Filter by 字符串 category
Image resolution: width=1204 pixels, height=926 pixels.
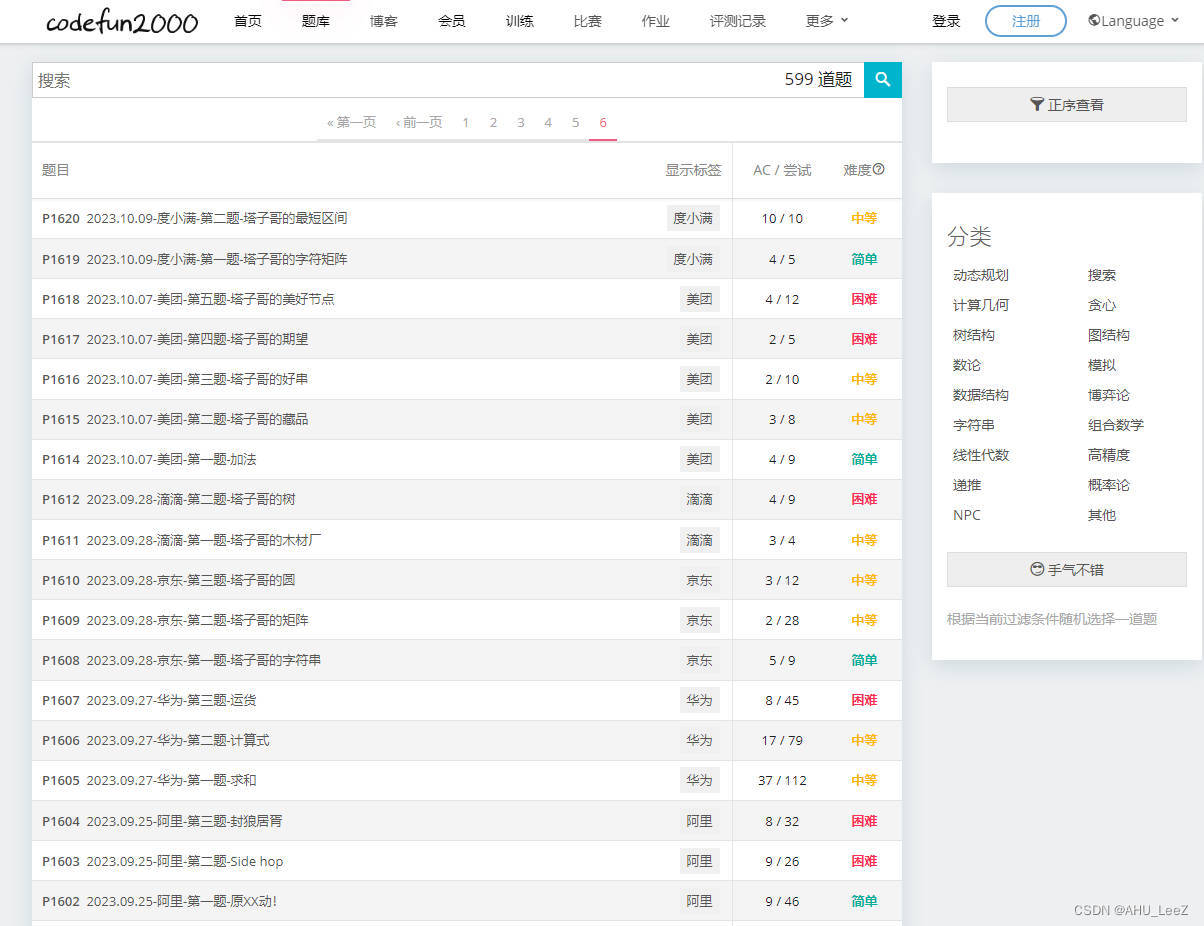974,425
